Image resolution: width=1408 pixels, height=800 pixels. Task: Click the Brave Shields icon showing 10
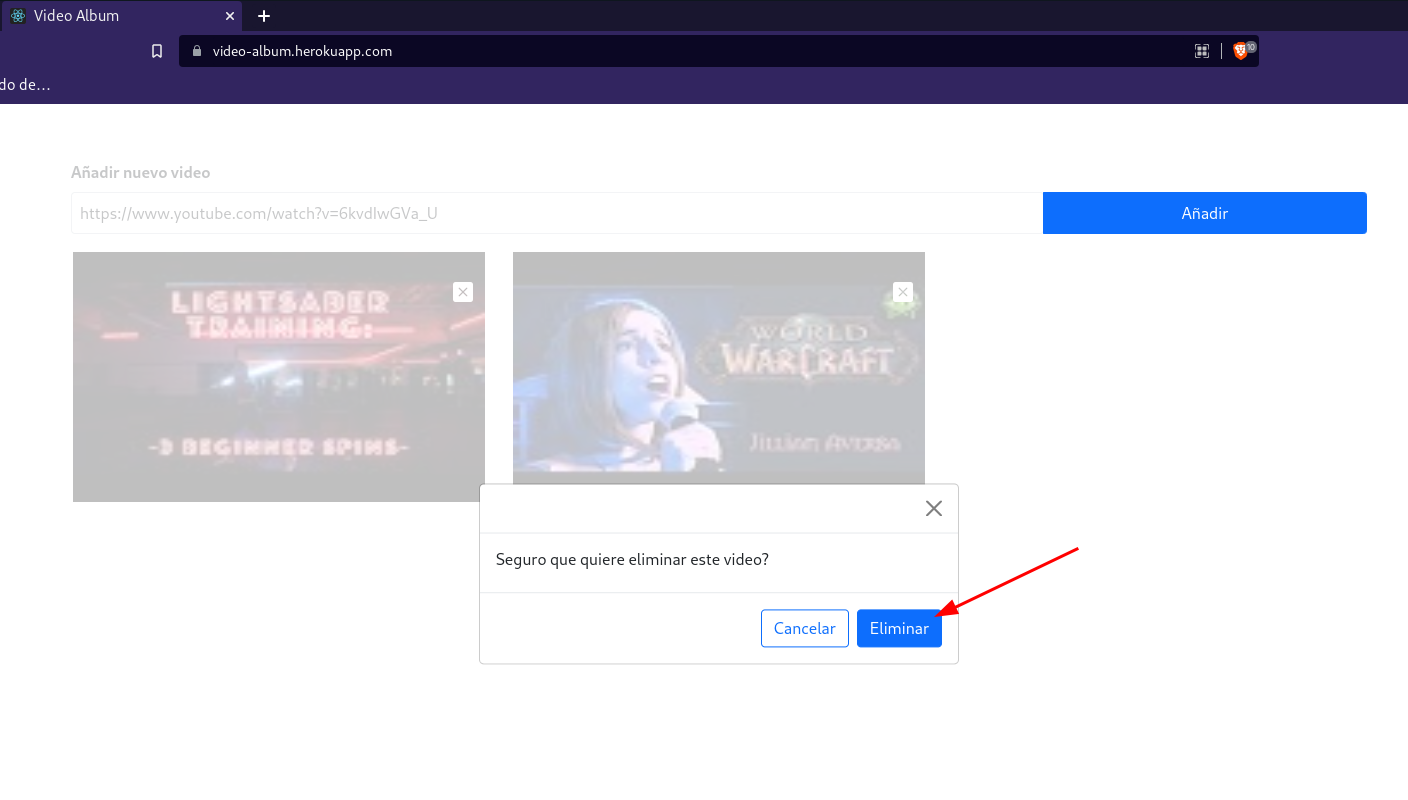(x=1241, y=50)
